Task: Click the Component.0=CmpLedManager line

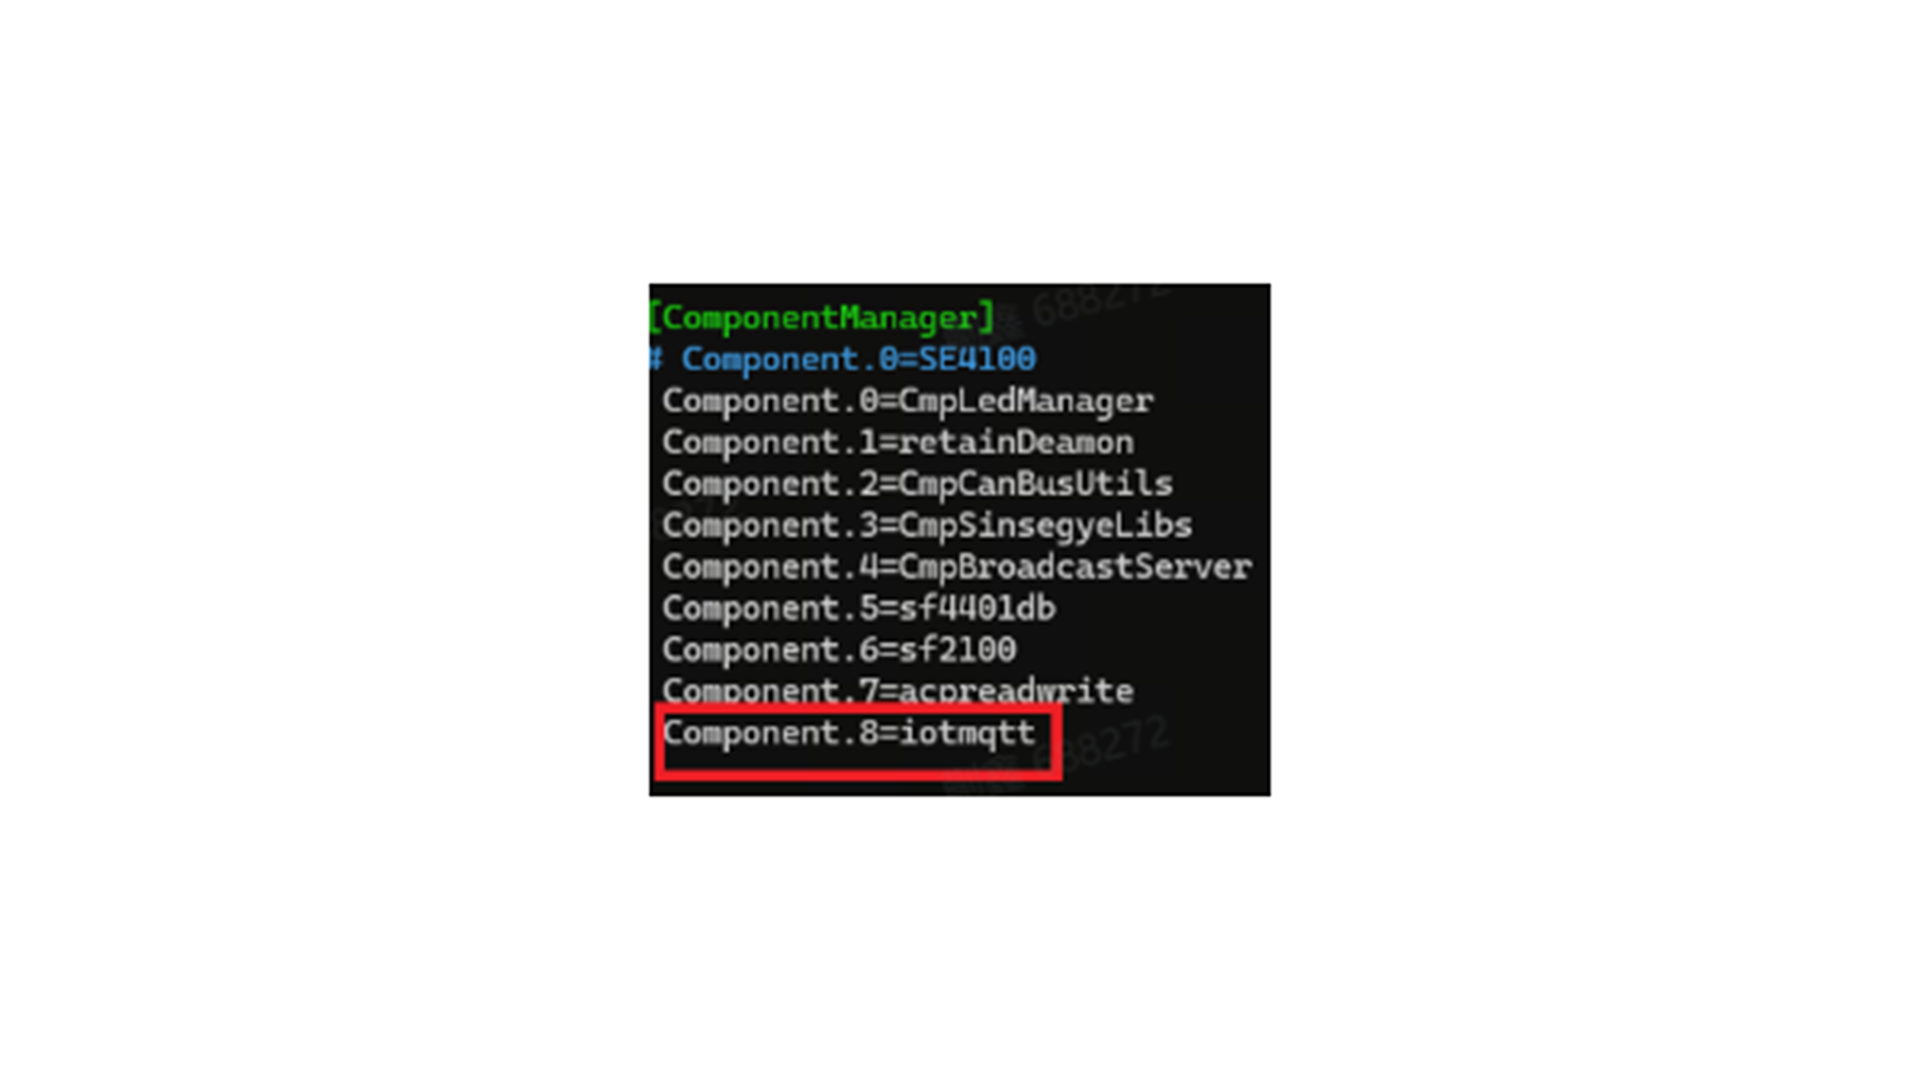Action: pyautogui.click(x=908, y=401)
